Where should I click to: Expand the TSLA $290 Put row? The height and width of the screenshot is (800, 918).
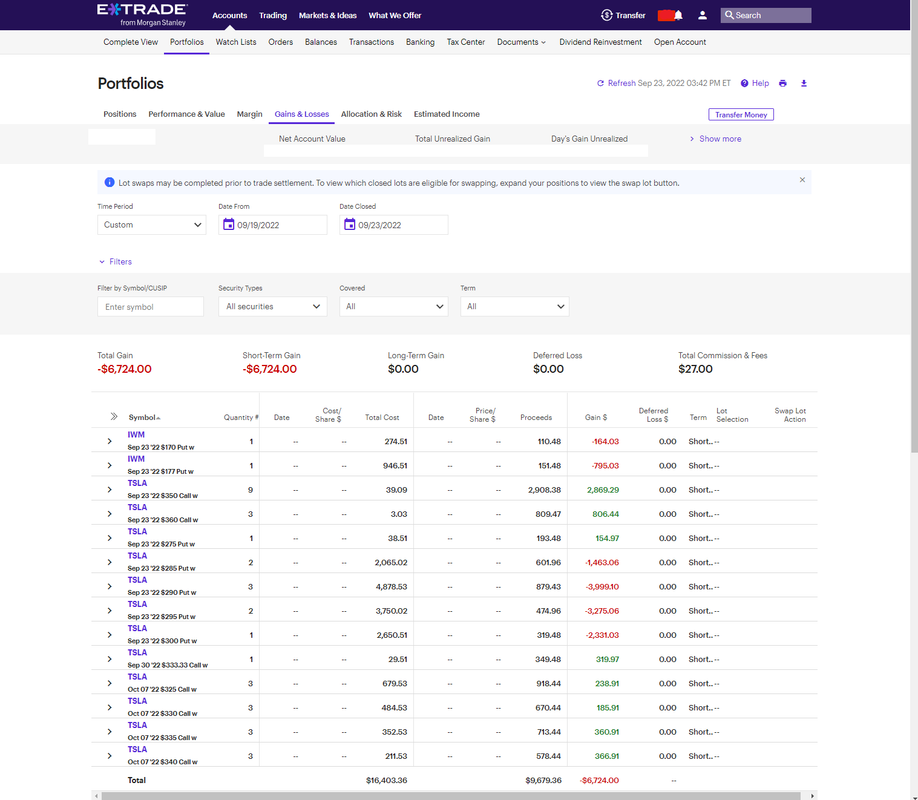pyautogui.click(x=109, y=586)
